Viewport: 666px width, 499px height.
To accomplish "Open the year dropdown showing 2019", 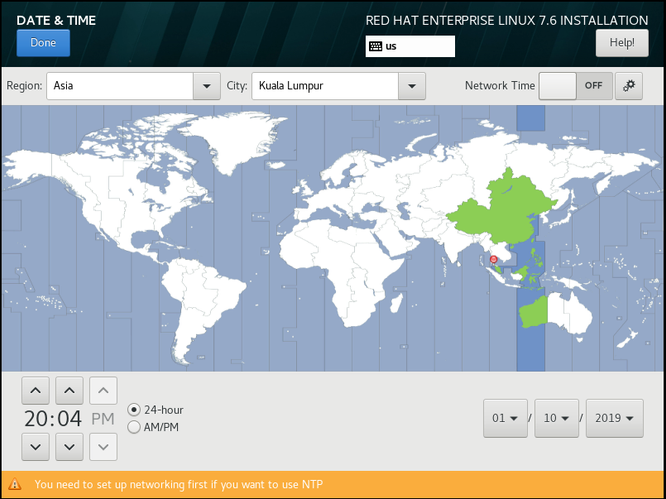I will pos(615,418).
